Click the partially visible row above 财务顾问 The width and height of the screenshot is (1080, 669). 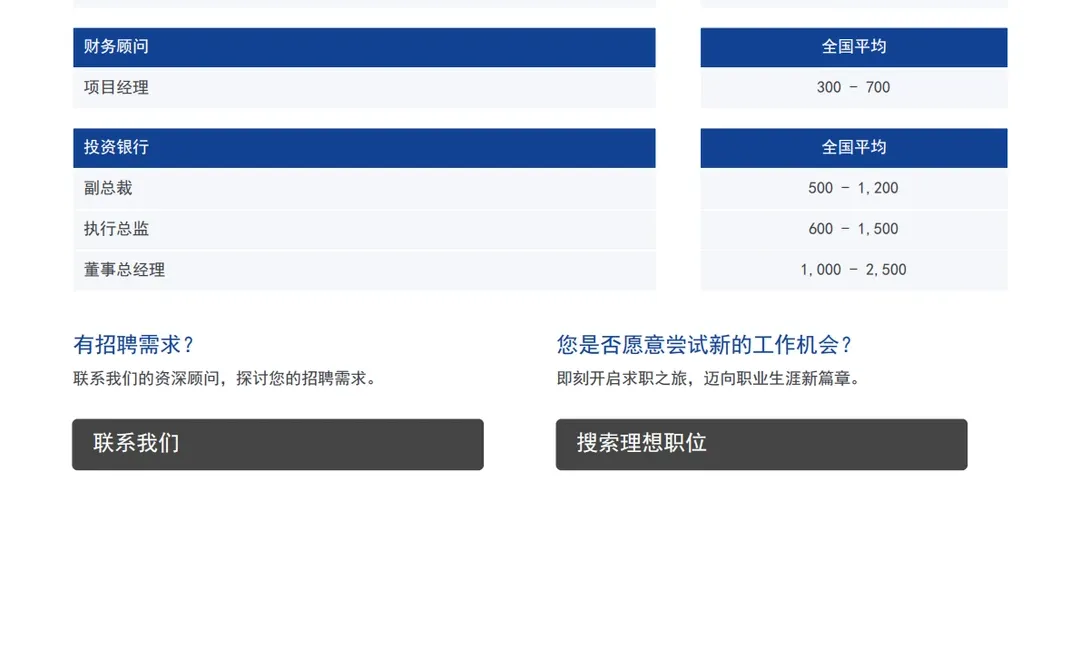363,3
